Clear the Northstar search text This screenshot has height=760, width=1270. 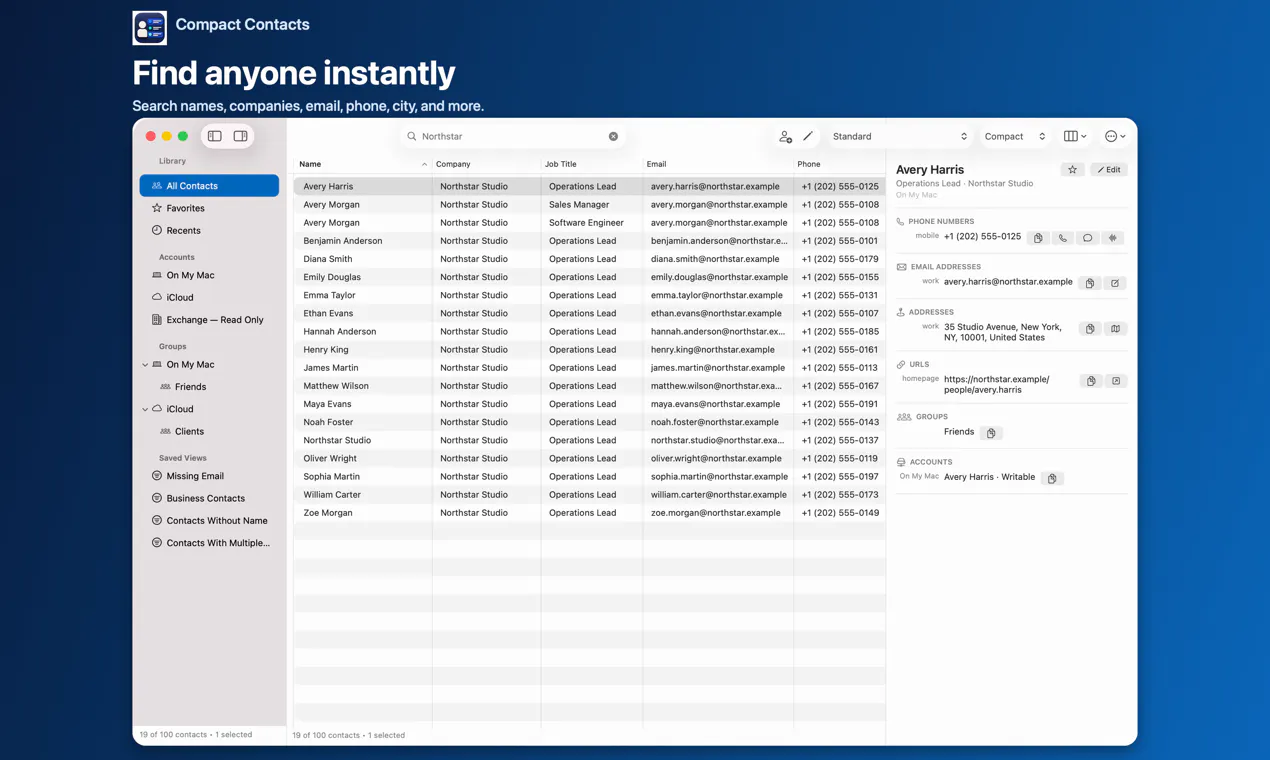point(613,136)
